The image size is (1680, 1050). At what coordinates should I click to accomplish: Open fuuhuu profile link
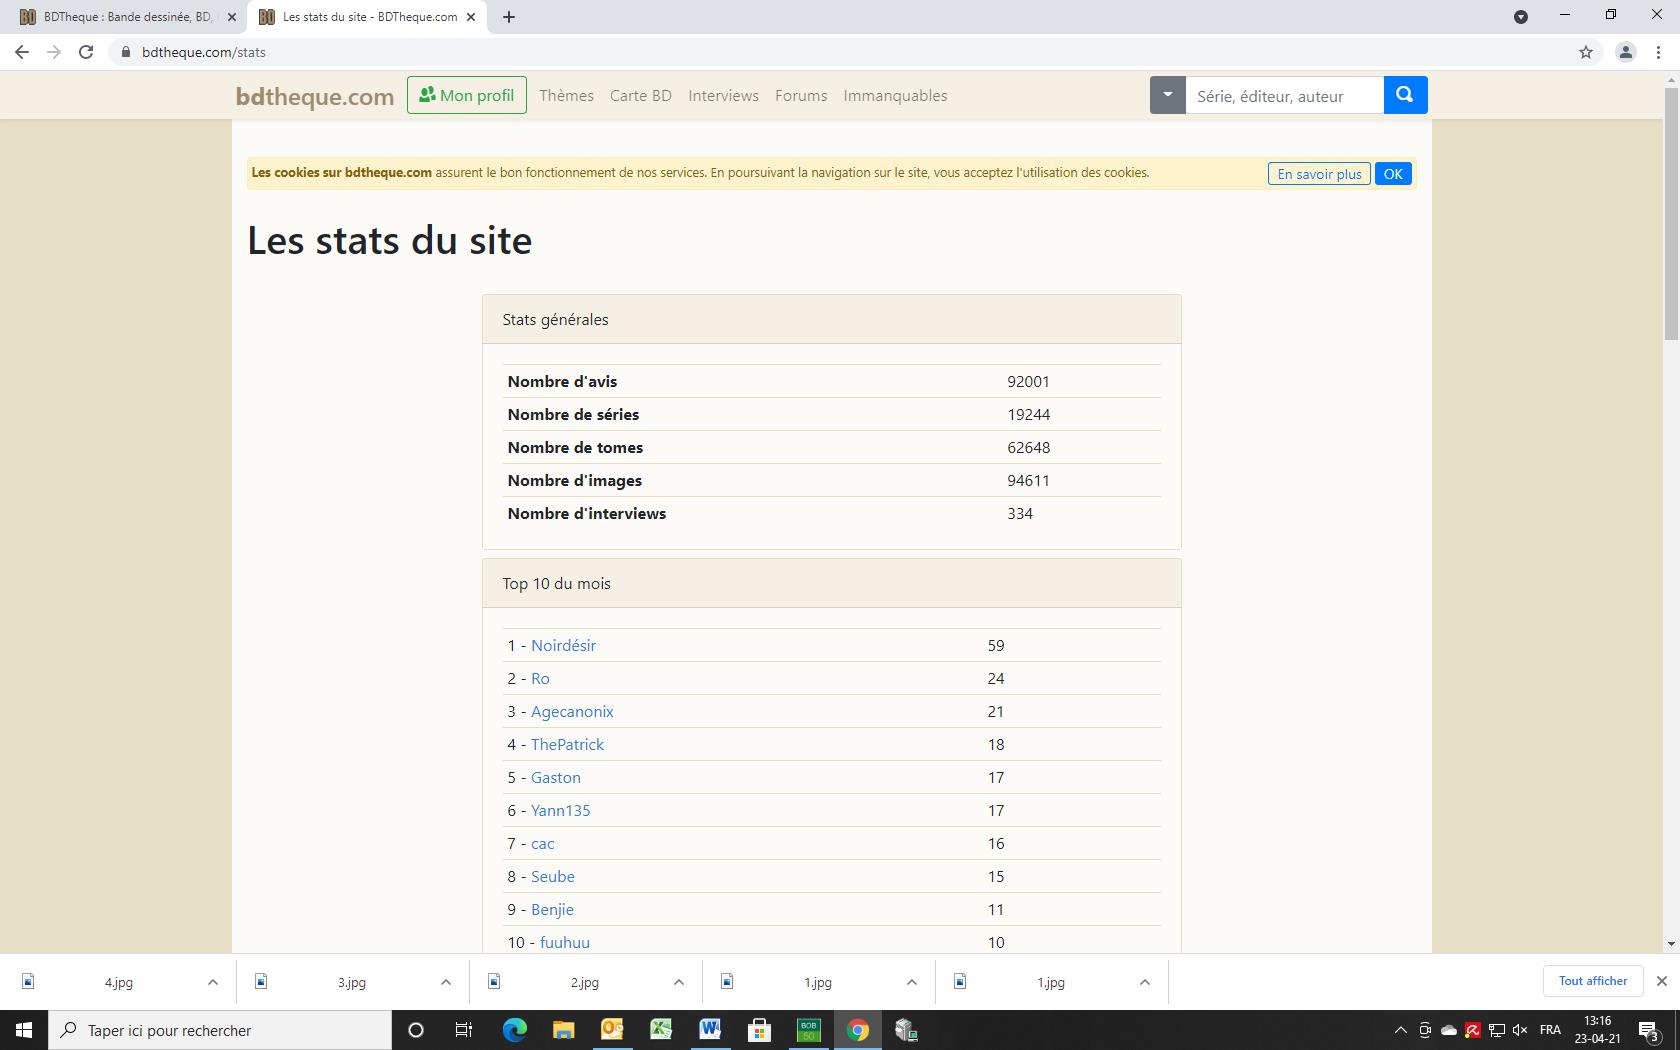(x=565, y=942)
